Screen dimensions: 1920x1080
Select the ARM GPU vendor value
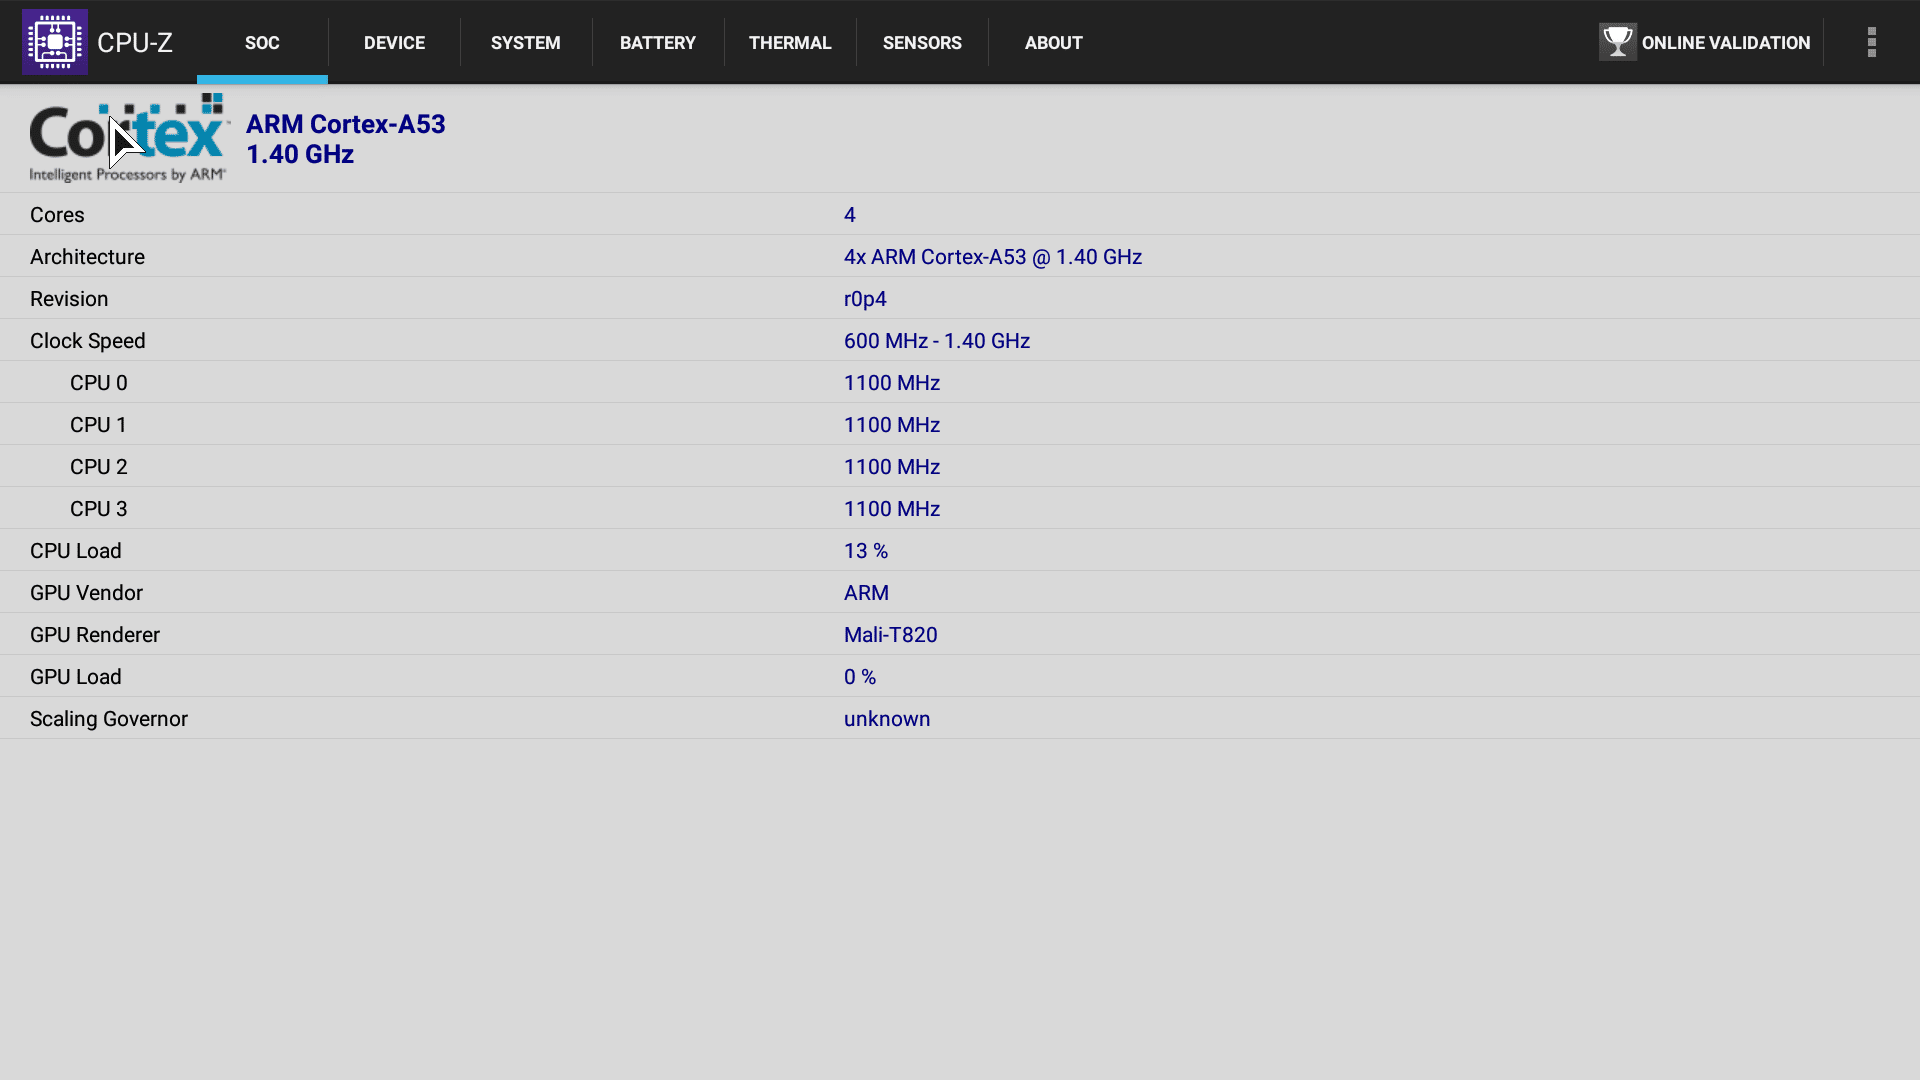click(x=866, y=593)
